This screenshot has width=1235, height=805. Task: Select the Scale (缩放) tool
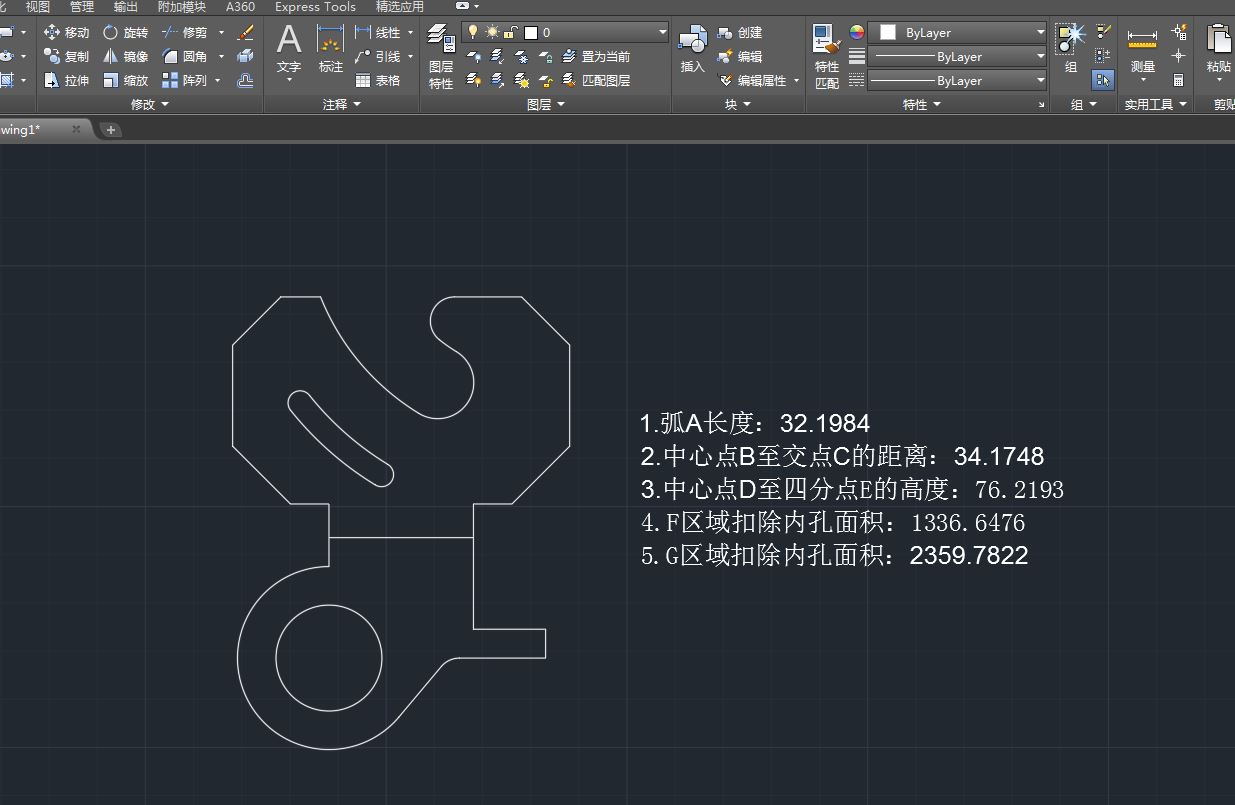coord(125,80)
